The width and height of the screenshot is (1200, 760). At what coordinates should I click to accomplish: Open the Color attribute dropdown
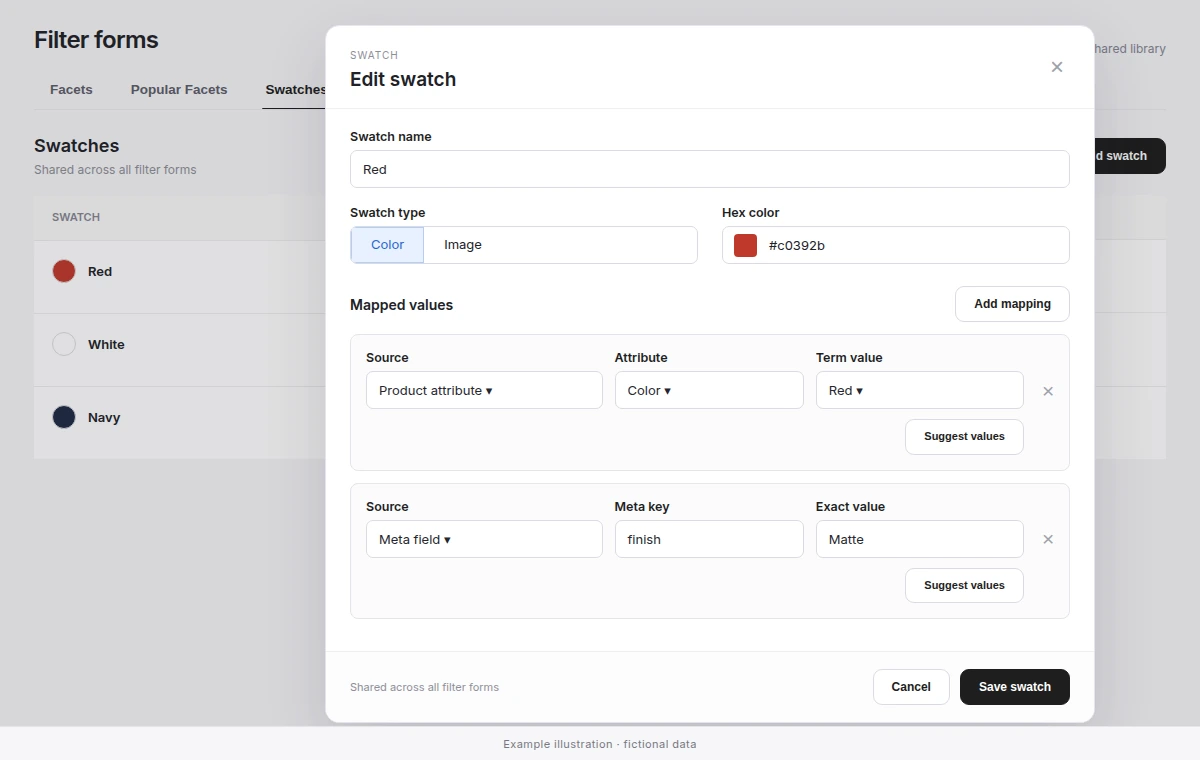tap(709, 390)
